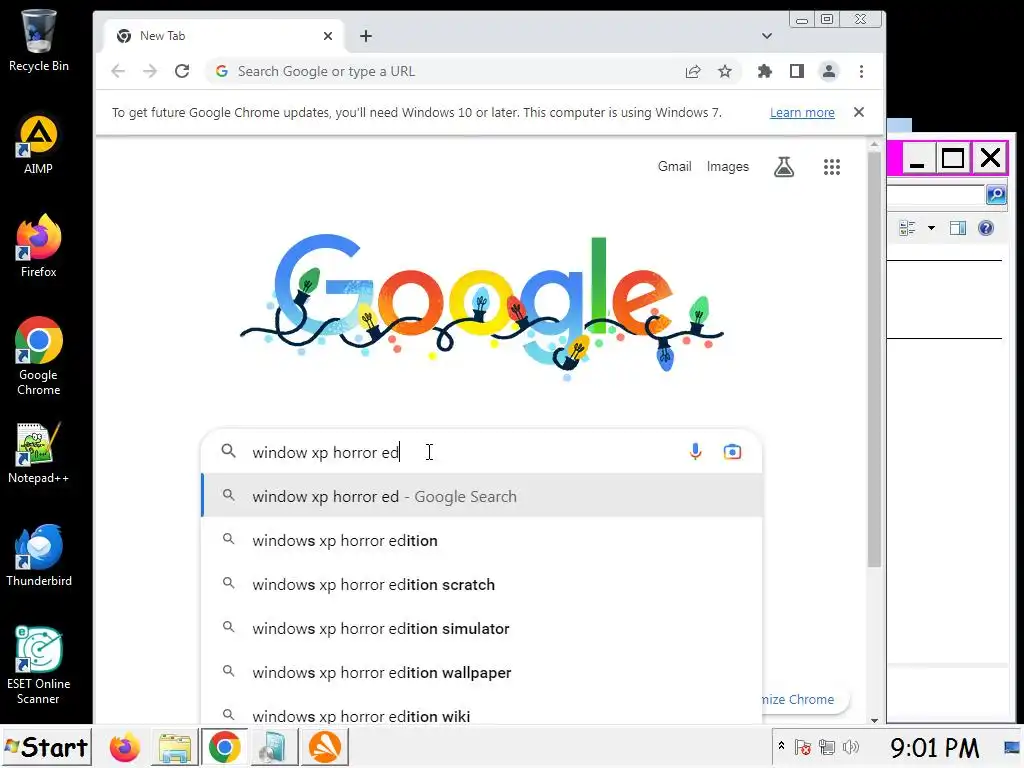1024x768 pixels.
Task: Click the taskbar clock showing 9:01 PM
Action: click(935, 747)
